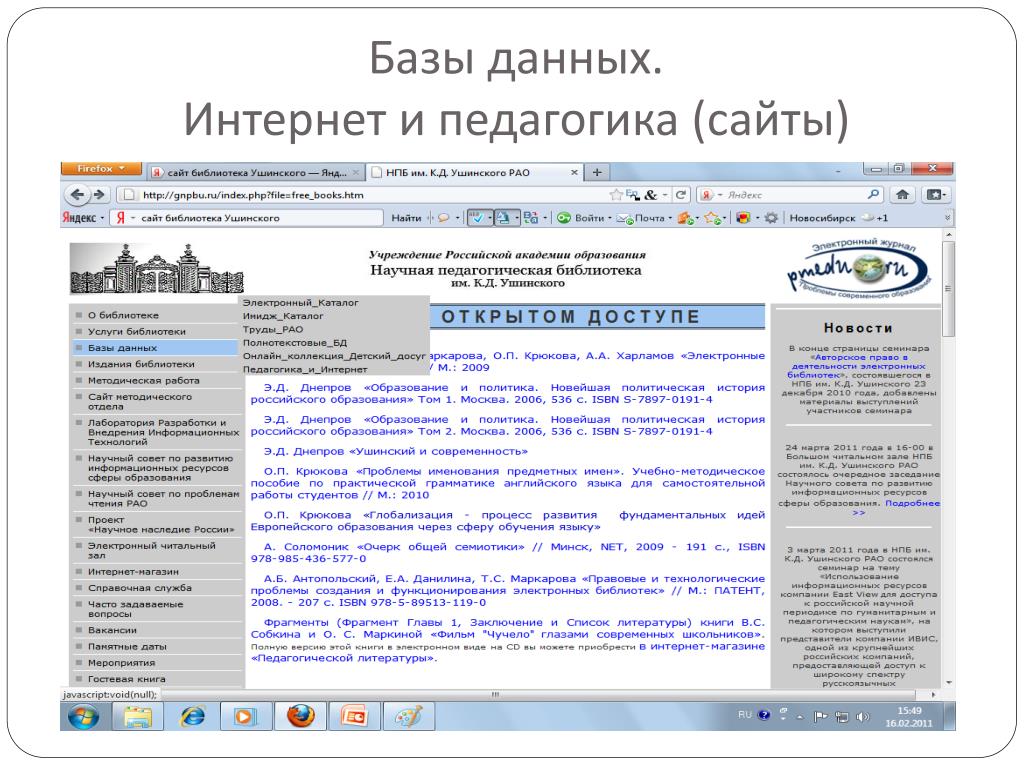Screen dimensions: 1024x768
Task: Open link Э.Д. Днепров «Ушинский и современность»
Action: tap(396, 451)
